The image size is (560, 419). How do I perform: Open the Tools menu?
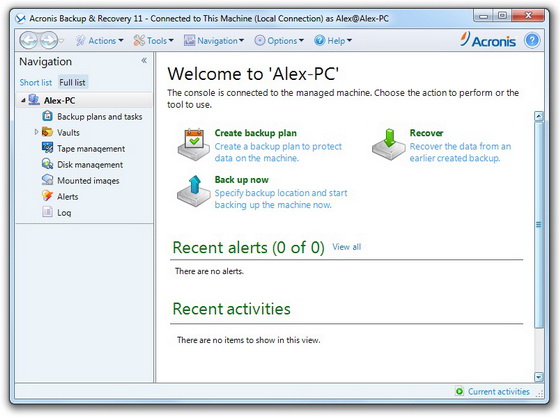(x=160, y=41)
